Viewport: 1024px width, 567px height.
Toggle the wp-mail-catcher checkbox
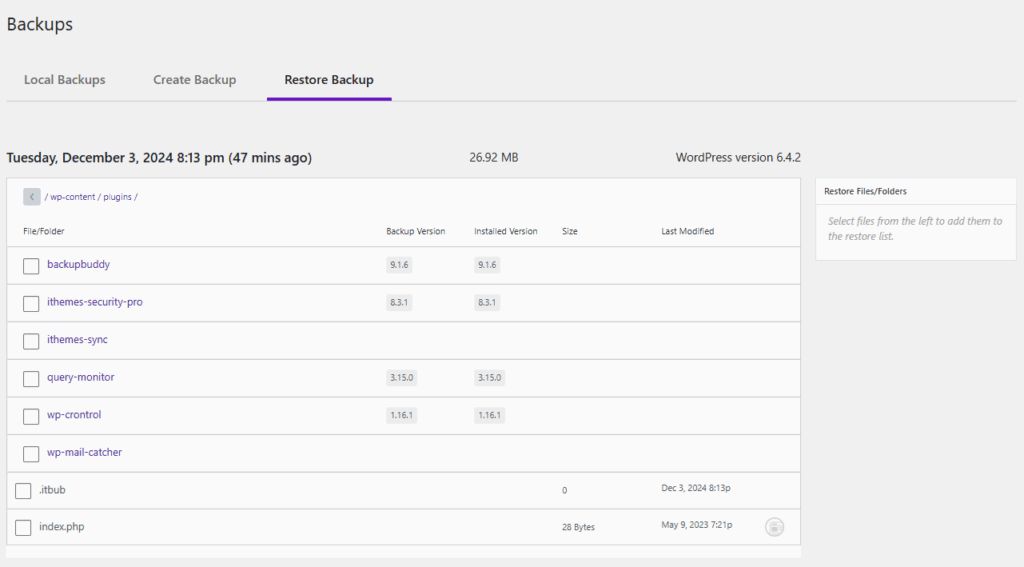click(x=31, y=454)
